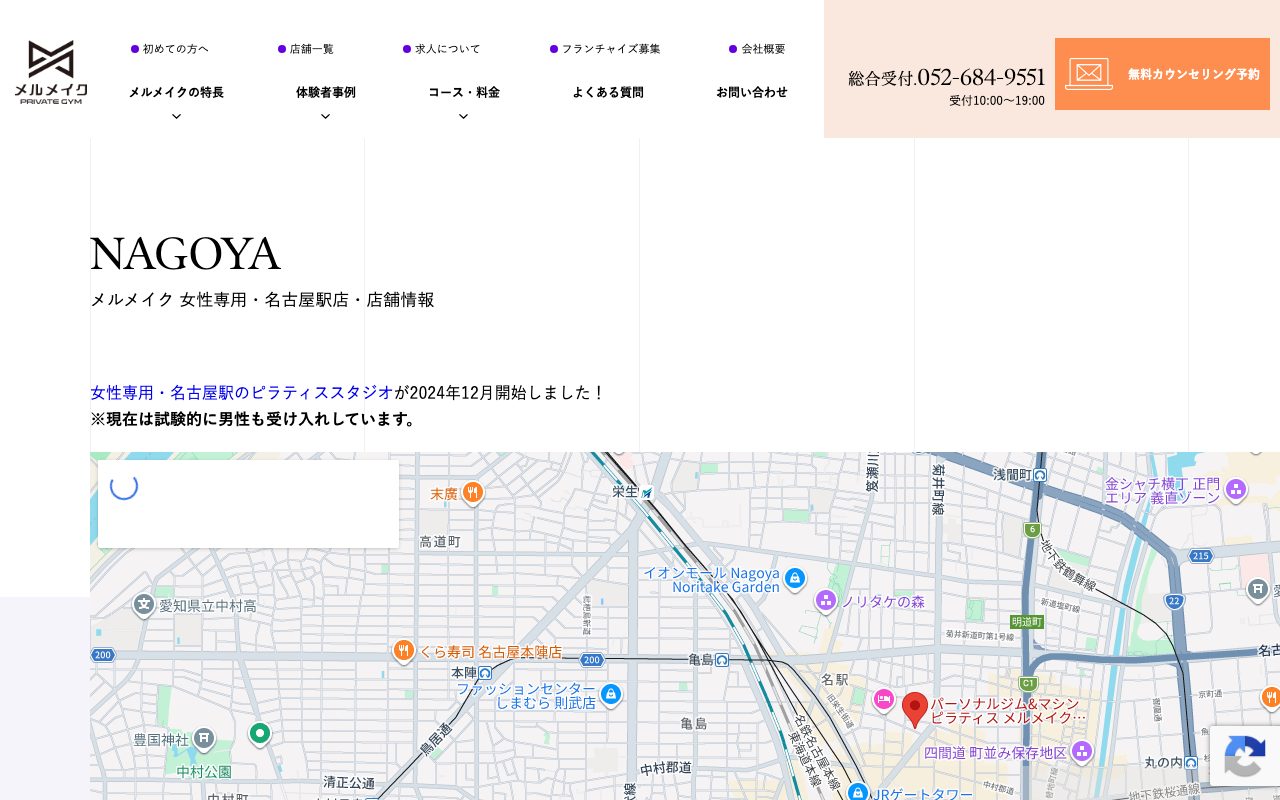Image resolution: width=1280 pixels, height=800 pixels.
Task: Go to よくある質問 page
Action: coord(608,92)
